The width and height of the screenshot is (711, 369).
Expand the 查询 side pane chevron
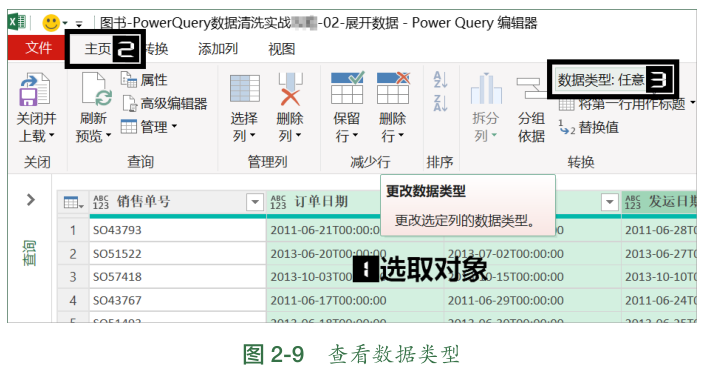pyautogui.click(x=30, y=199)
